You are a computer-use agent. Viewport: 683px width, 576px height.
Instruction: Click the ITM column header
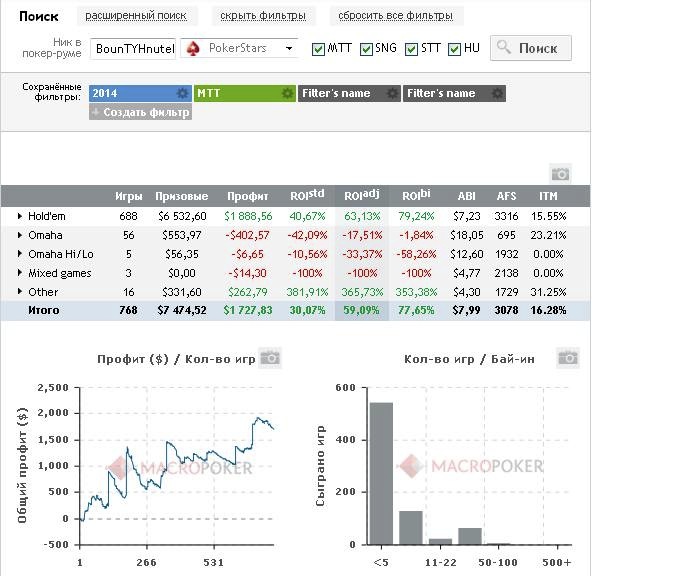coord(548,197)
